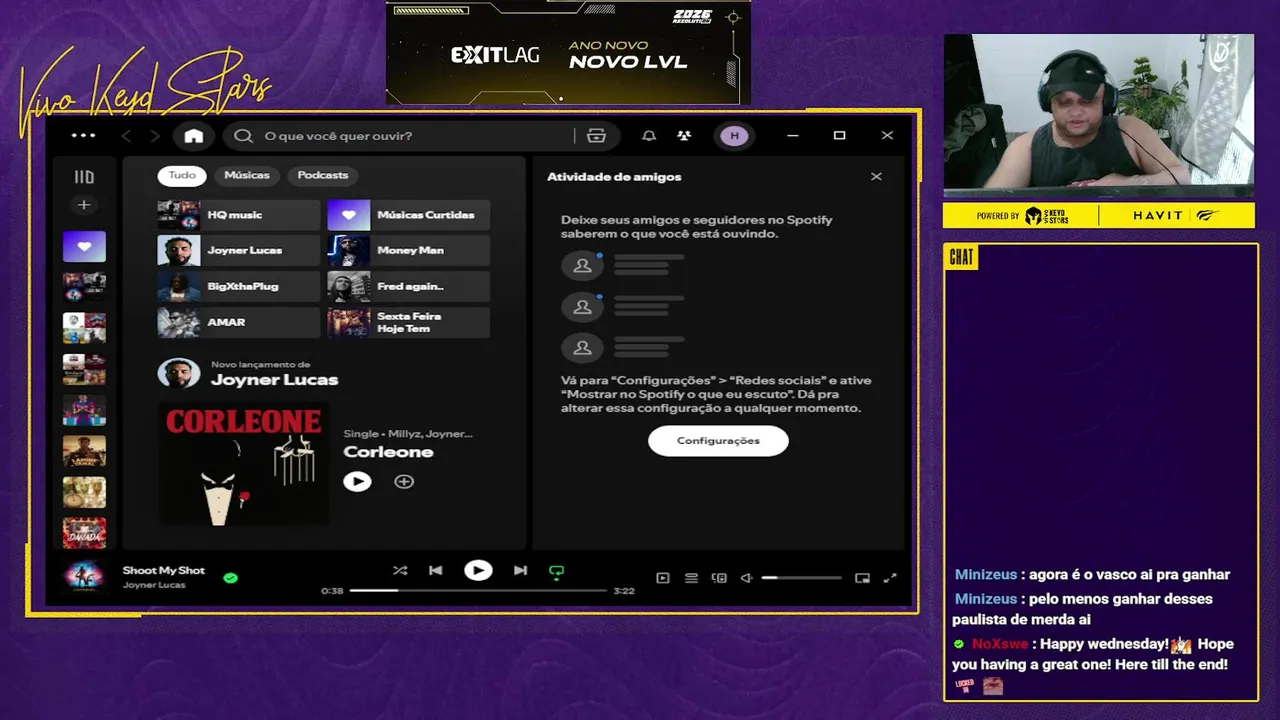Open the miniplayer icon
The height and width of the screenshot is (720, 1280).
(862, 578)
